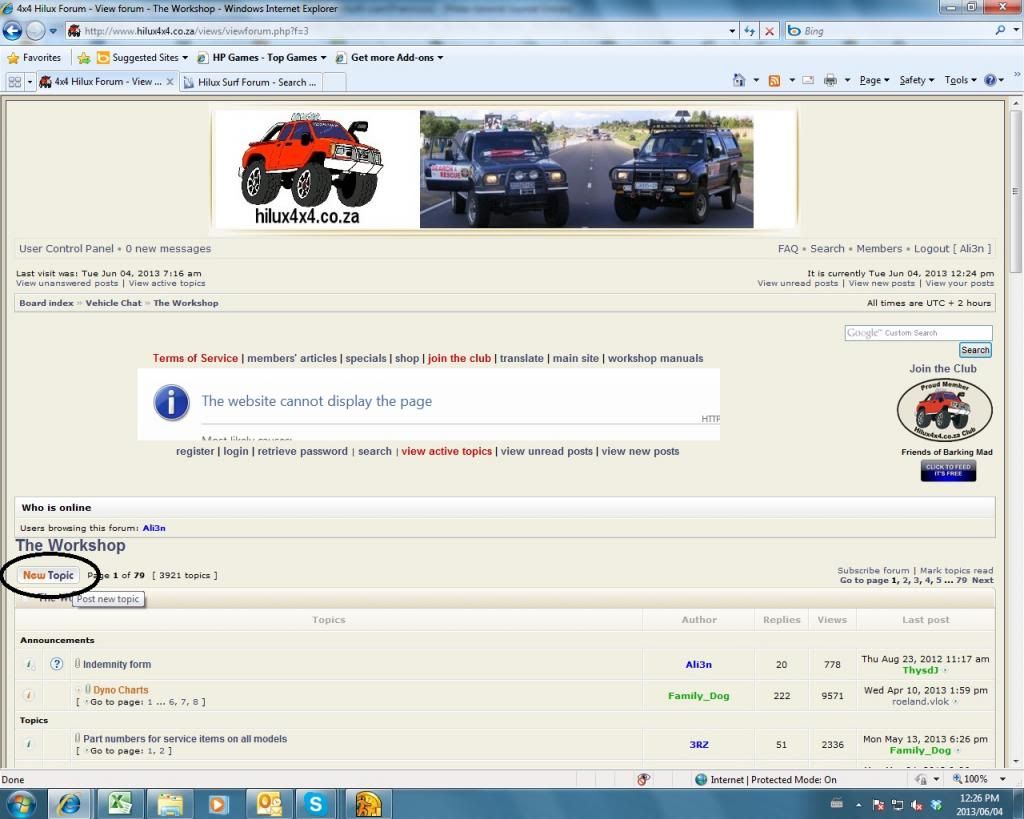The width and height of the screenshot is (1024, 819).
Task: Click Terms of Service link
Action: [195, 359]
